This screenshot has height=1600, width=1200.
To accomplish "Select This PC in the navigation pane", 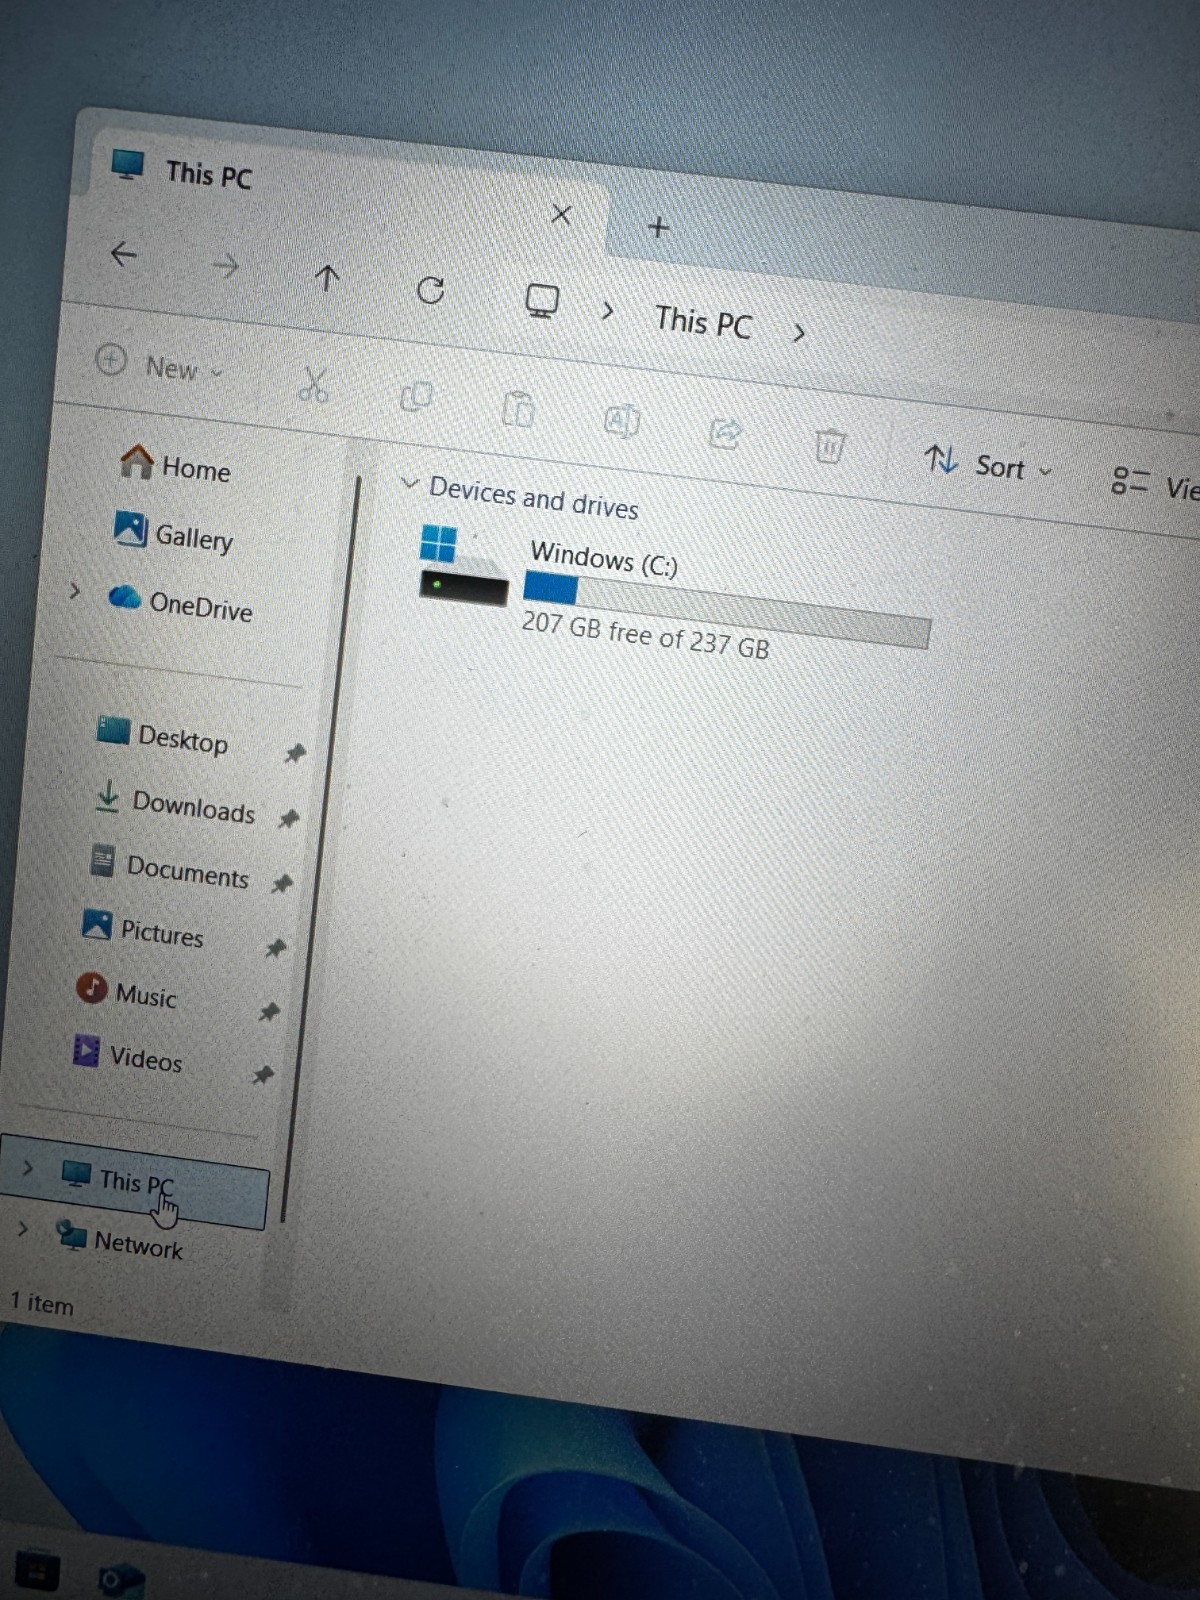I will click(135, 1183).
